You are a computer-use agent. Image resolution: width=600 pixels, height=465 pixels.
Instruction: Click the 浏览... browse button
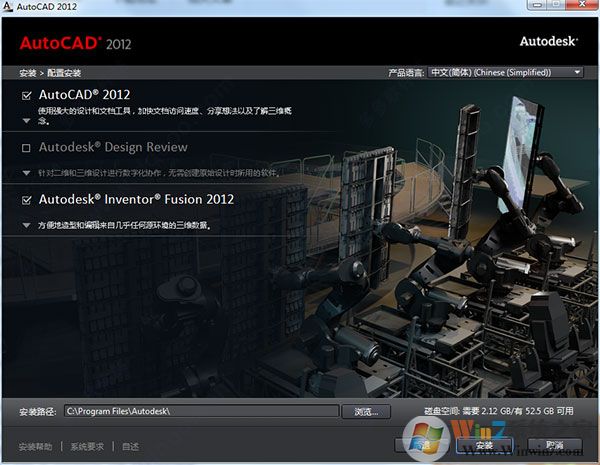[366, 412]
